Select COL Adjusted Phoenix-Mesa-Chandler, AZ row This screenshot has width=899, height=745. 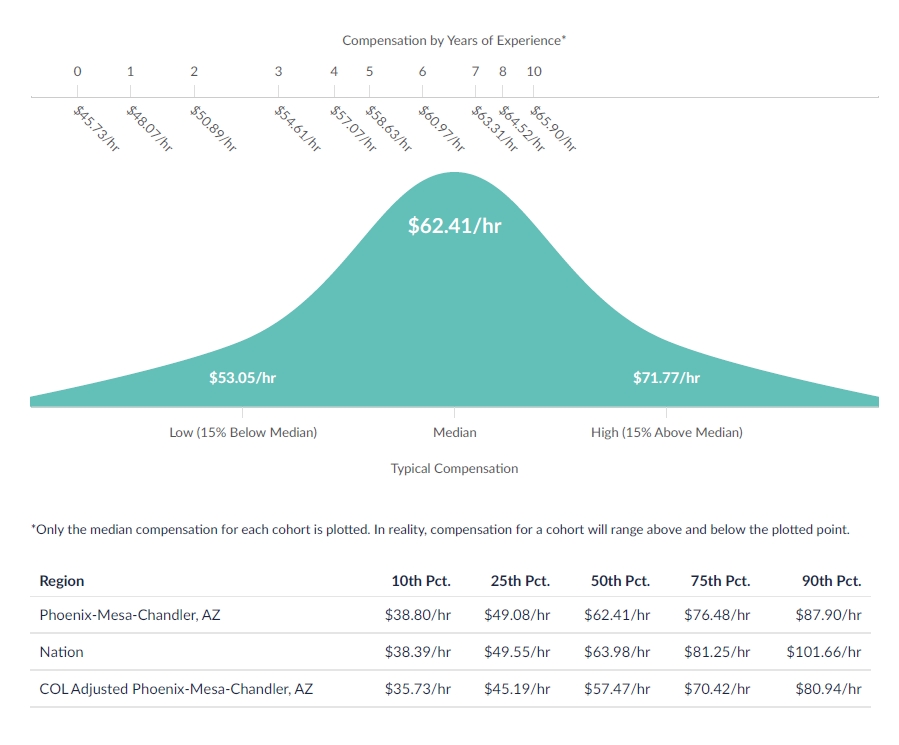coord(450,689)
